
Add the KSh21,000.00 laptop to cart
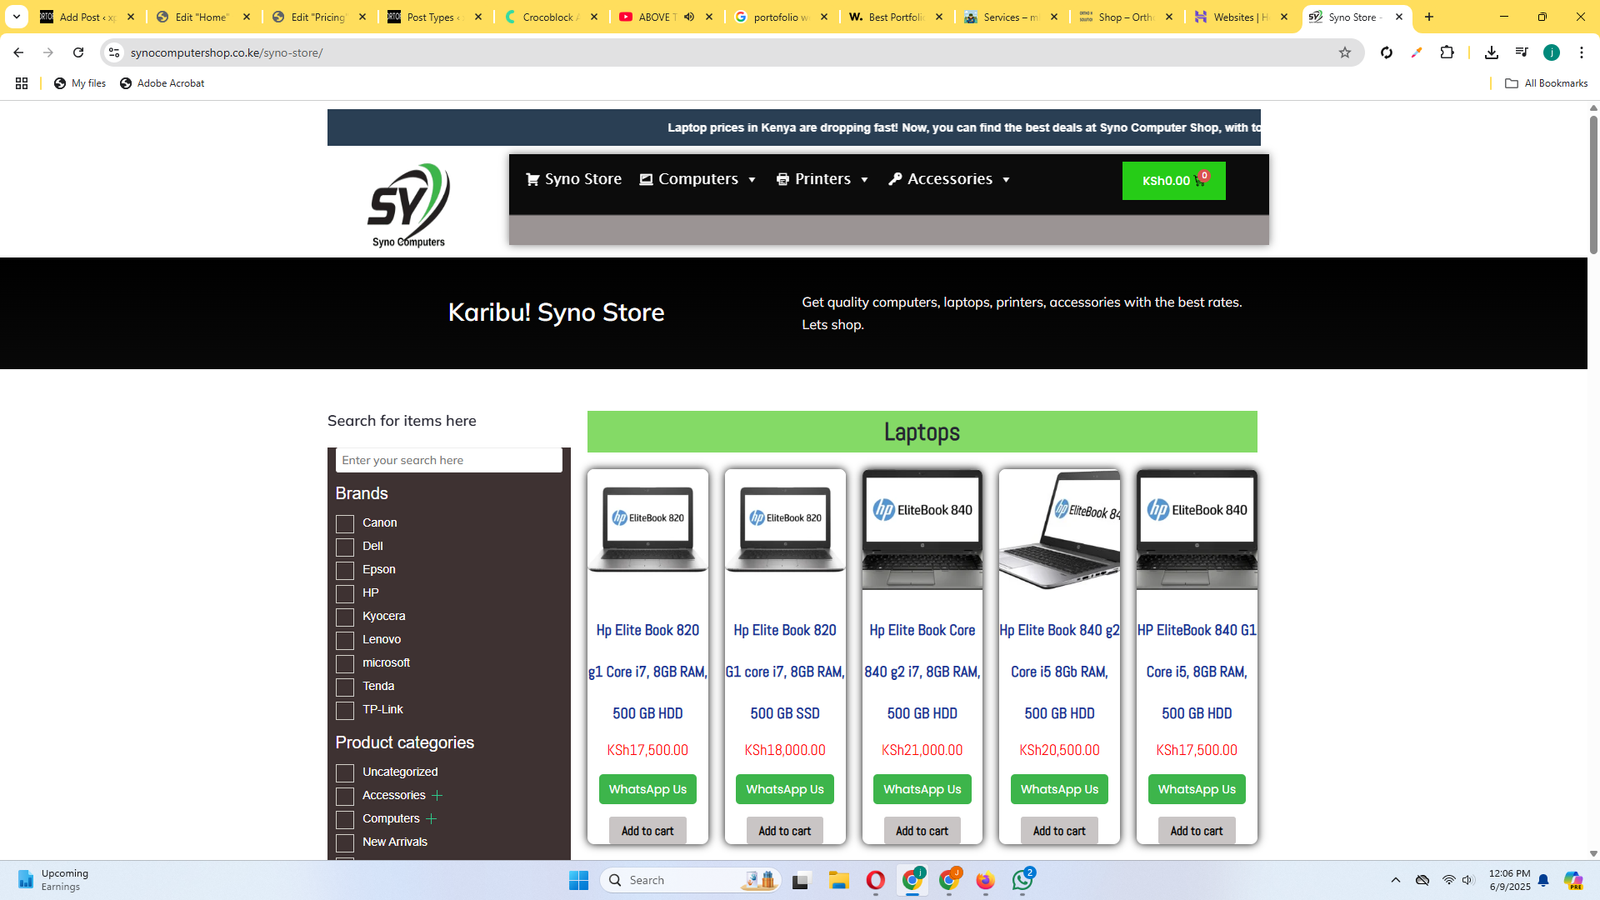922,831
